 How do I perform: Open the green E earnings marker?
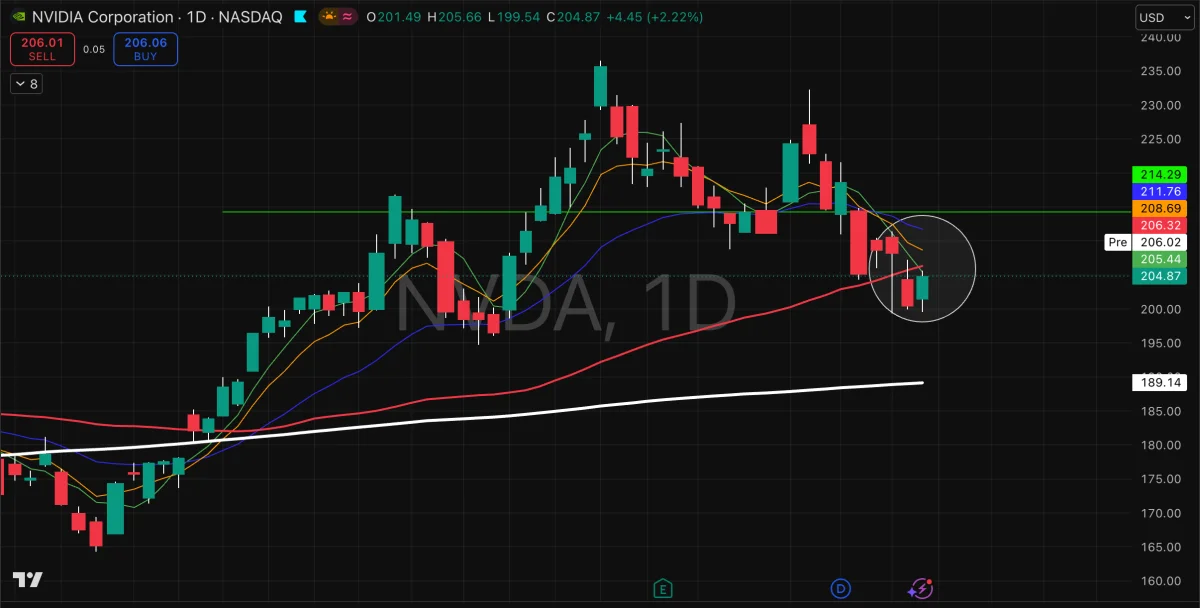661,588
